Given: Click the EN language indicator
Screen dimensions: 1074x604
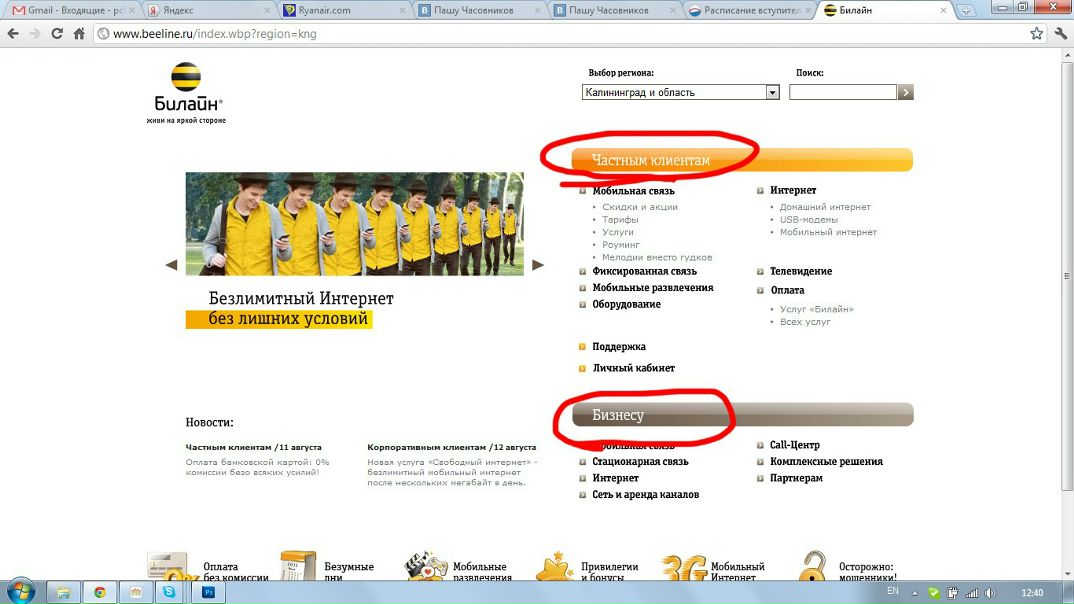Looking at the screenshot, I should 892,591.
